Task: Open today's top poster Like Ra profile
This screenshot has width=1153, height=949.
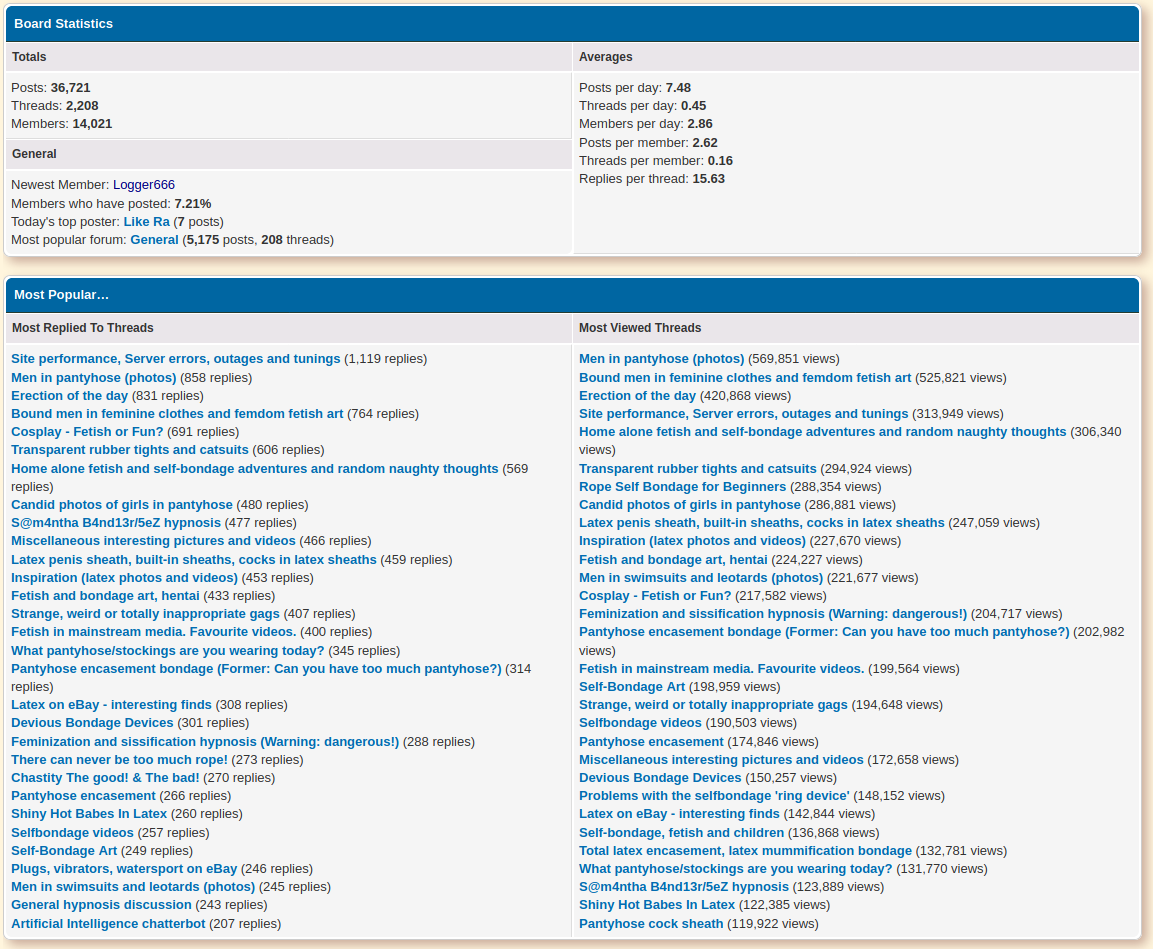Action: [146, 222]
